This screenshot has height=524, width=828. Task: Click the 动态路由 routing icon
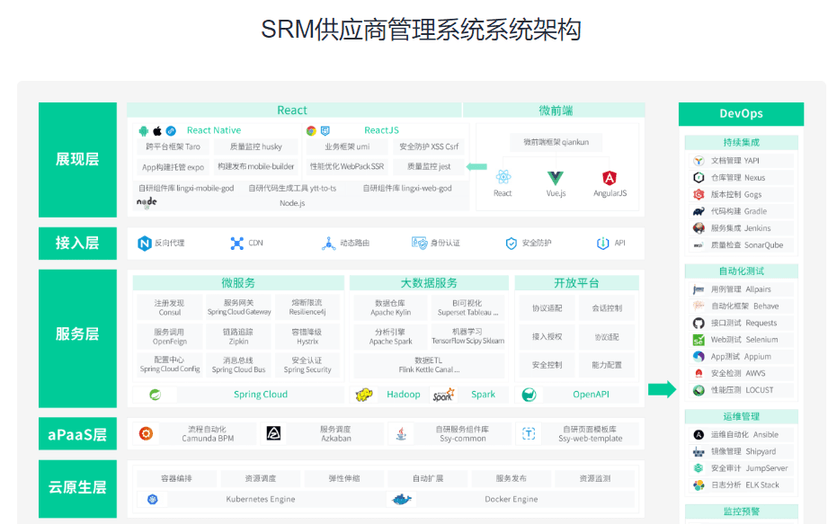pyautogui.click(x=328, y=243)
